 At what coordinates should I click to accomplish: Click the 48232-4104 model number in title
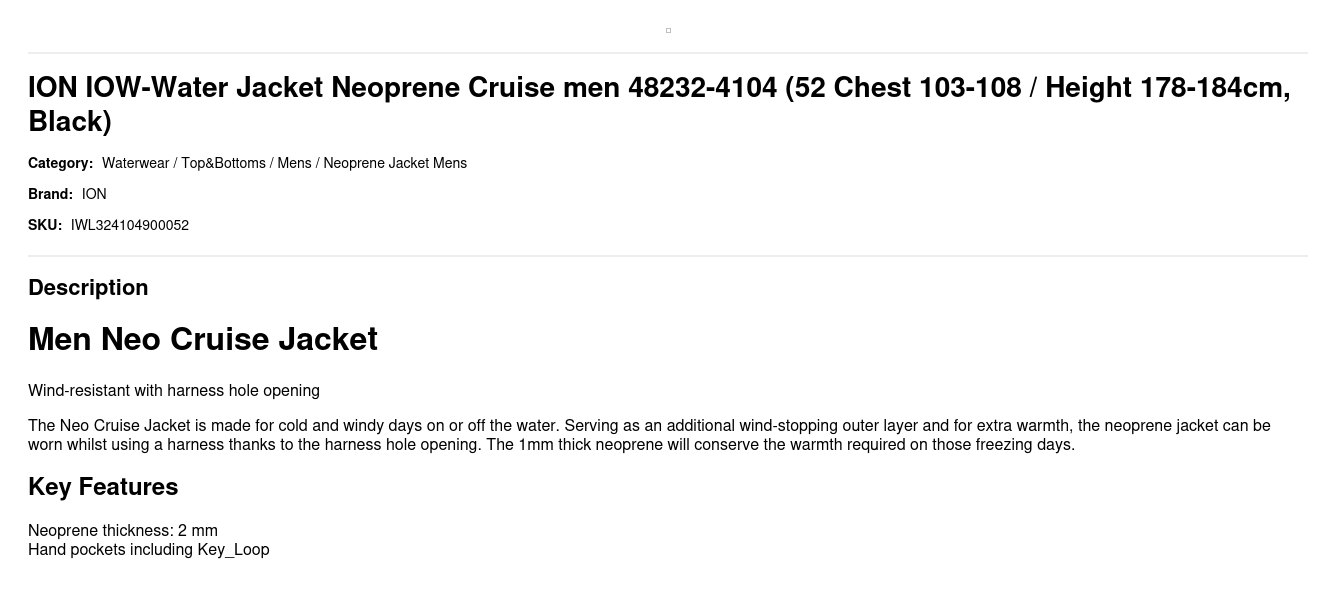(702, 87)
